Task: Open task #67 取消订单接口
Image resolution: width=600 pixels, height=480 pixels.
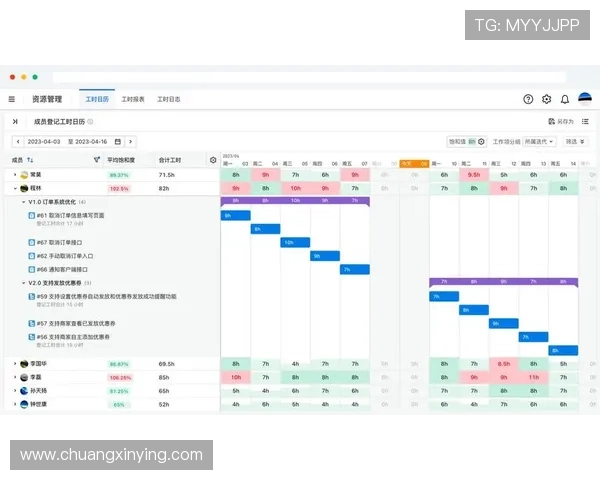Action: click(x=59, y=242)
